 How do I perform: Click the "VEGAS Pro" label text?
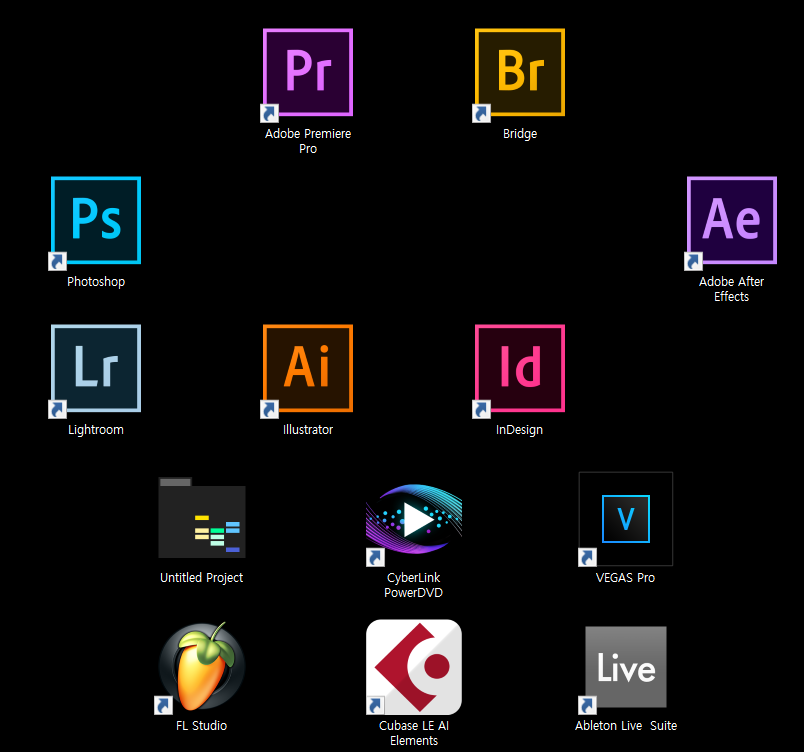[x=626, y=578]
